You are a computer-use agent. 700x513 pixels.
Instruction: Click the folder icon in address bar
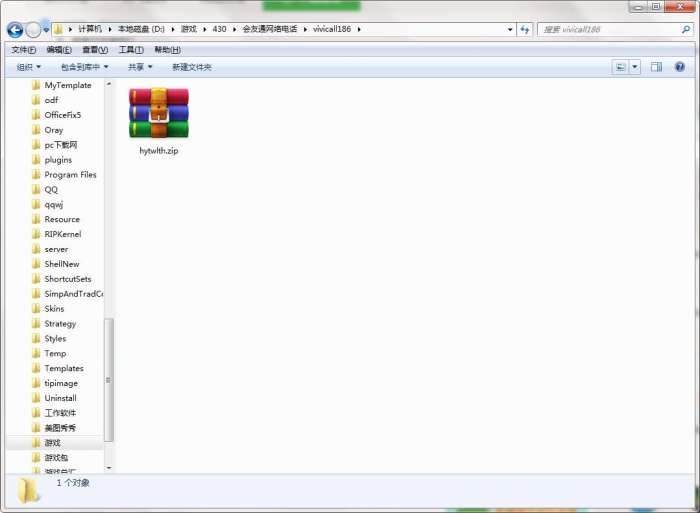(58, 29)
